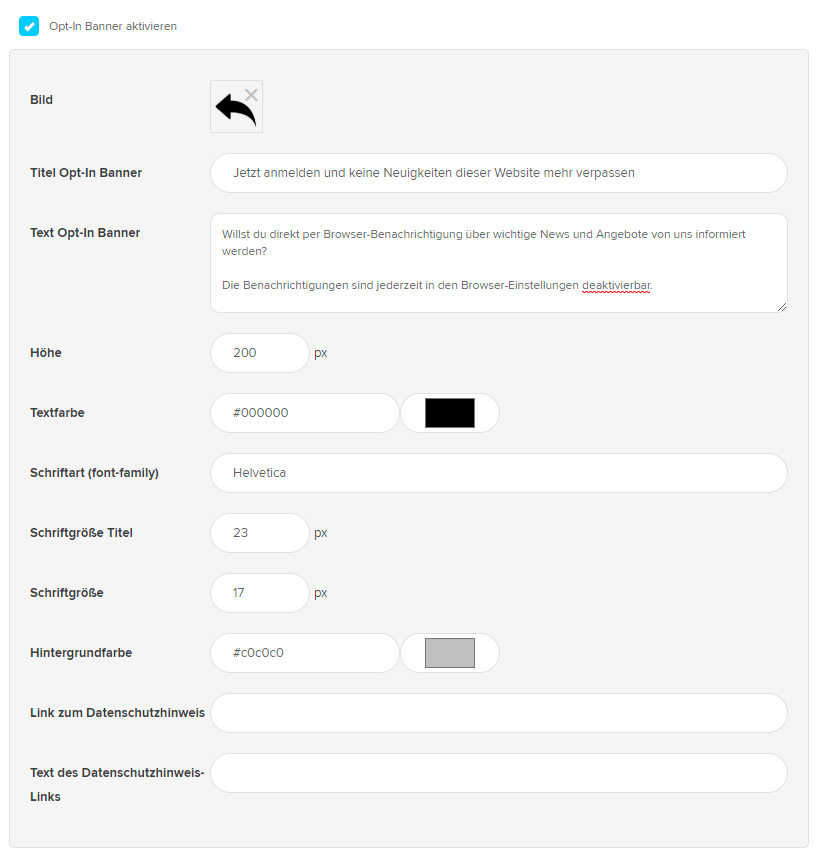Screen dimensions: 816x854
Task: Uncheck the Opt-In Banner aktivieren checkbox
Action: pos(29,26)
